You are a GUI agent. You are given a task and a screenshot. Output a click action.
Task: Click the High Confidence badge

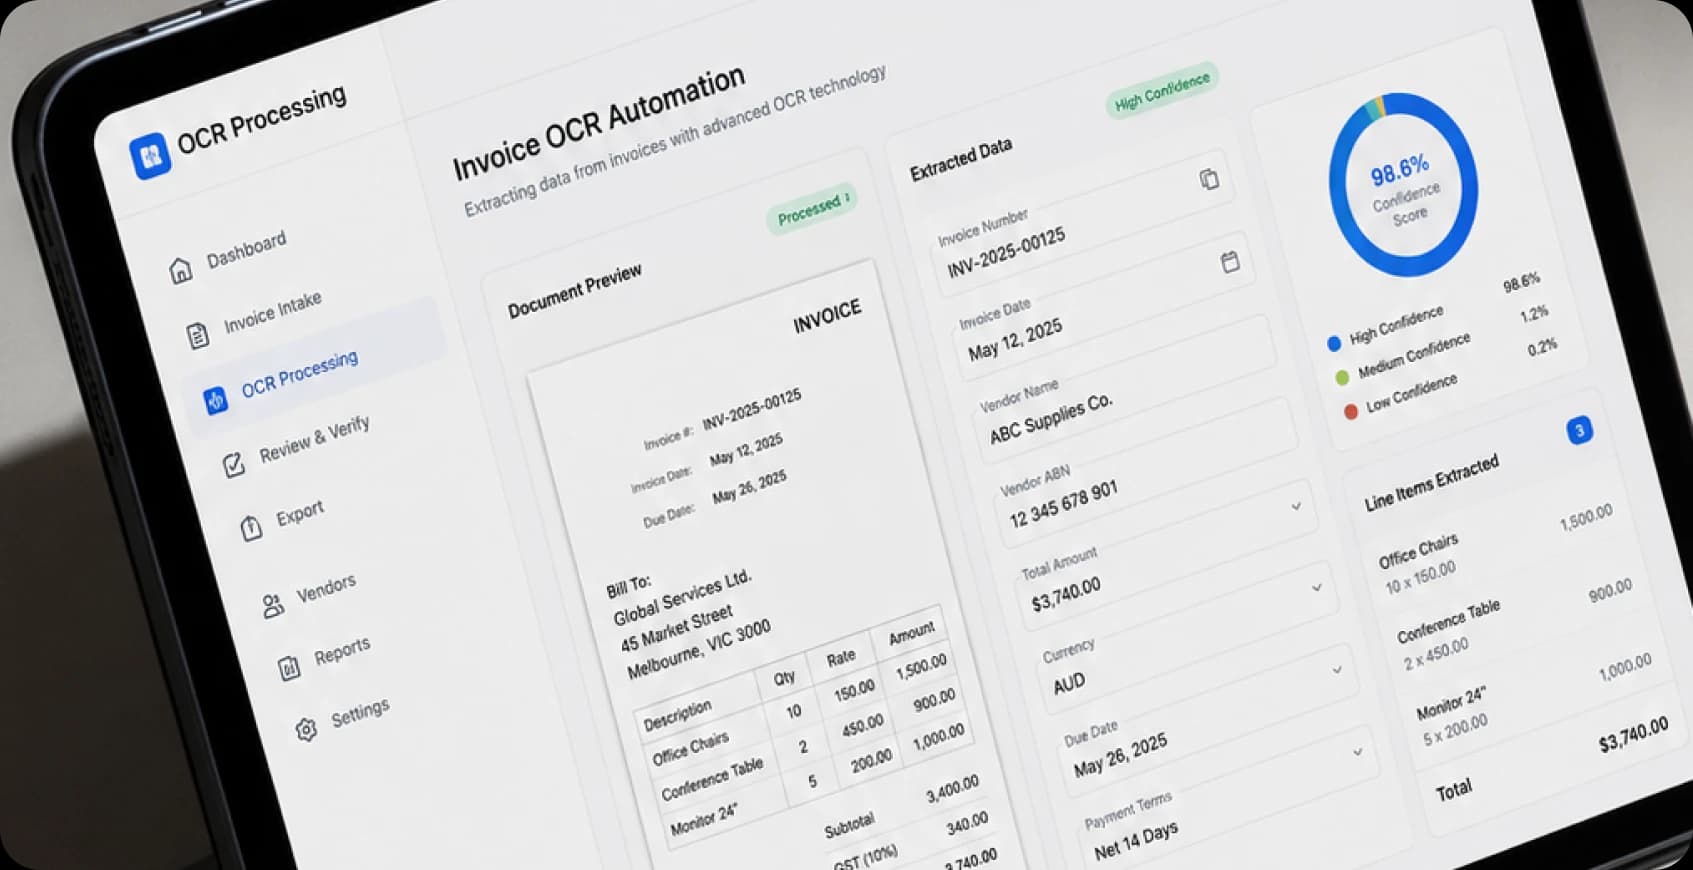[1162, 91]
